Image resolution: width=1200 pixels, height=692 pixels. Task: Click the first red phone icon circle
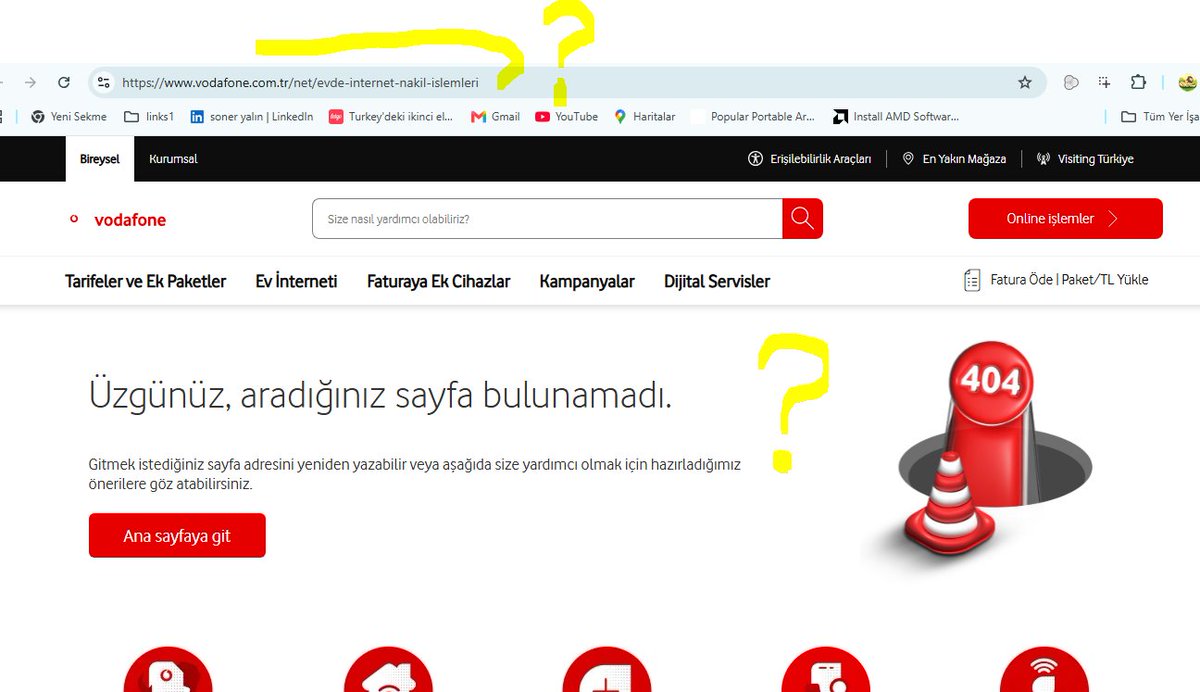(168, 670)
